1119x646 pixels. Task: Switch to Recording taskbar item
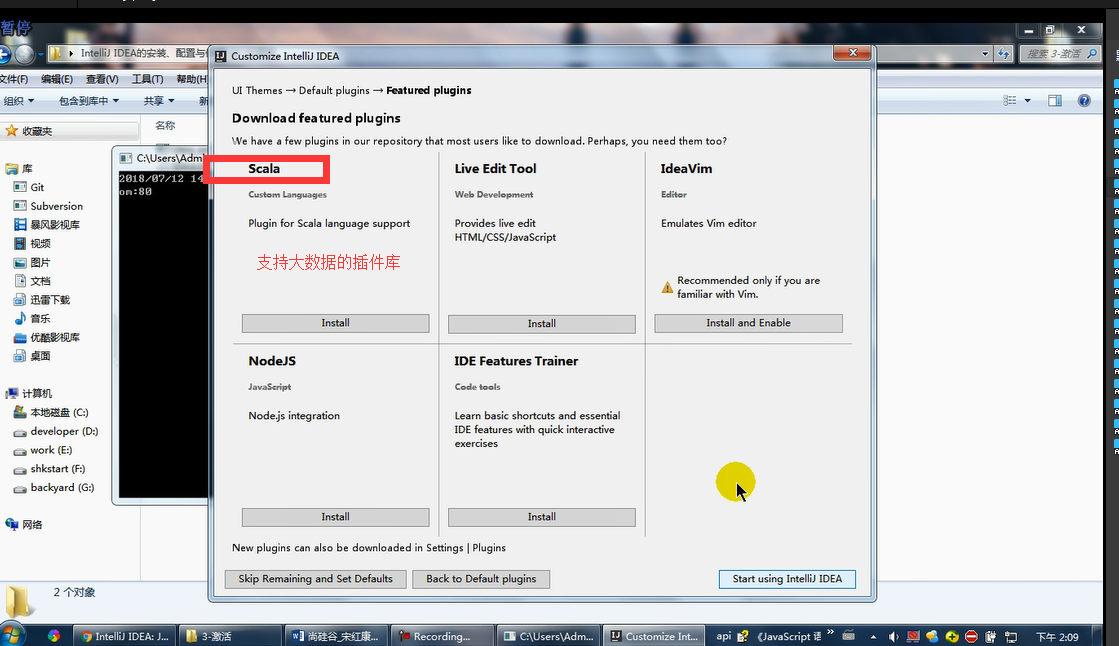(442, 636)
